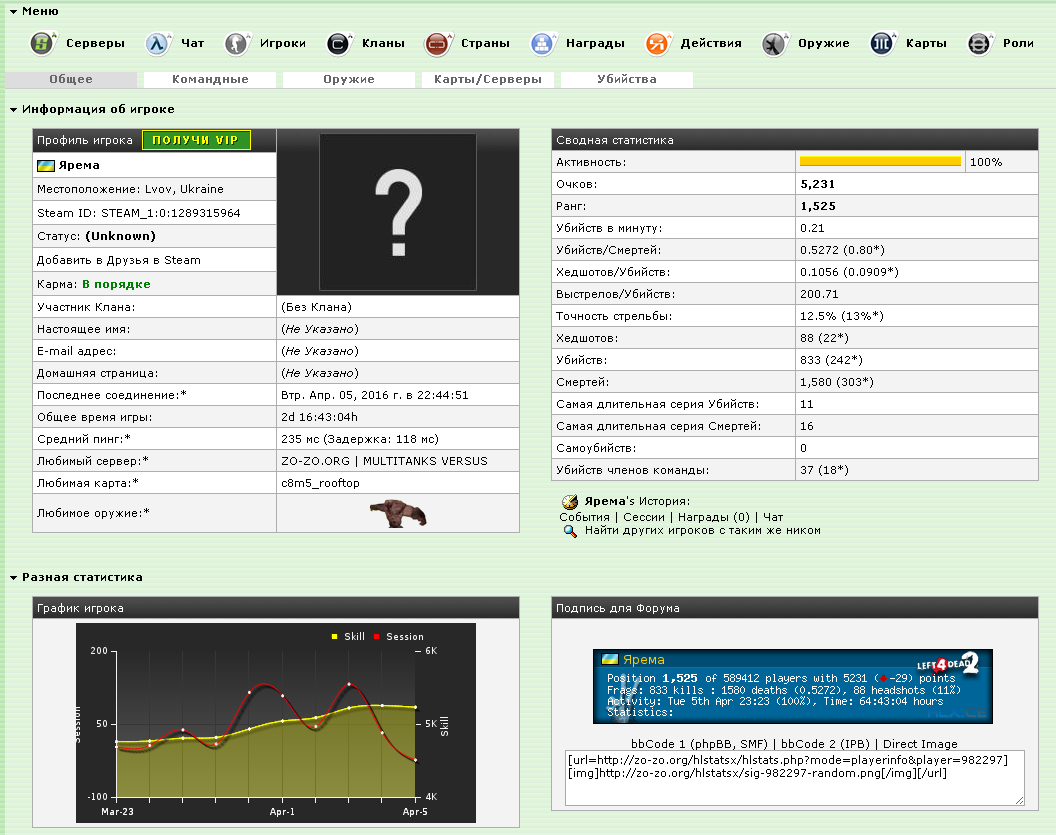The height and width of the screenshot is (835, 1056).
Task: Click the Активность yellow progress bar
Action: pyautogui.click(x=880, y=161)
